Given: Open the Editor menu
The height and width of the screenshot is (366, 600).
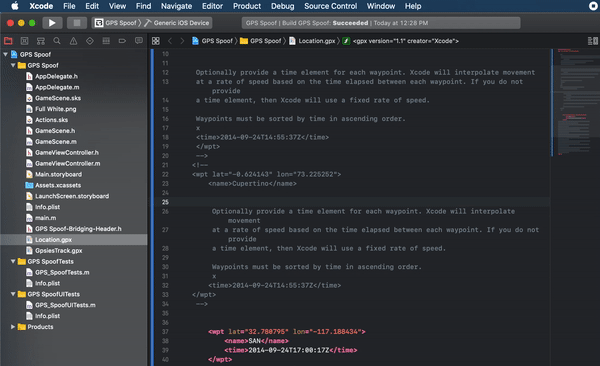Looking at the screenshot, I should [x=212, y=6].
